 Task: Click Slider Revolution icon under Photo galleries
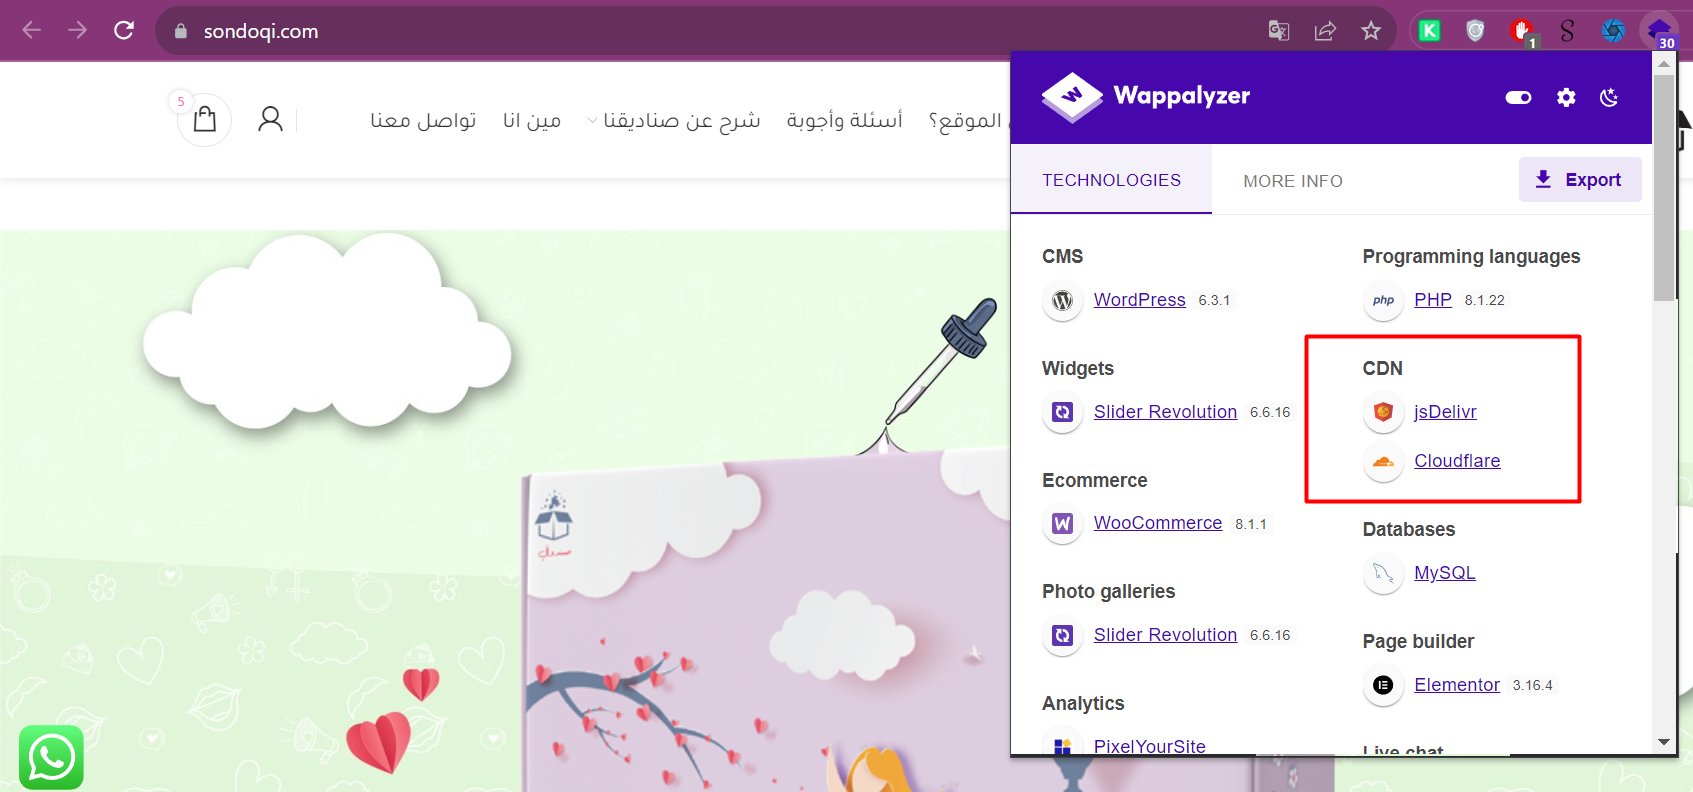1063,635
